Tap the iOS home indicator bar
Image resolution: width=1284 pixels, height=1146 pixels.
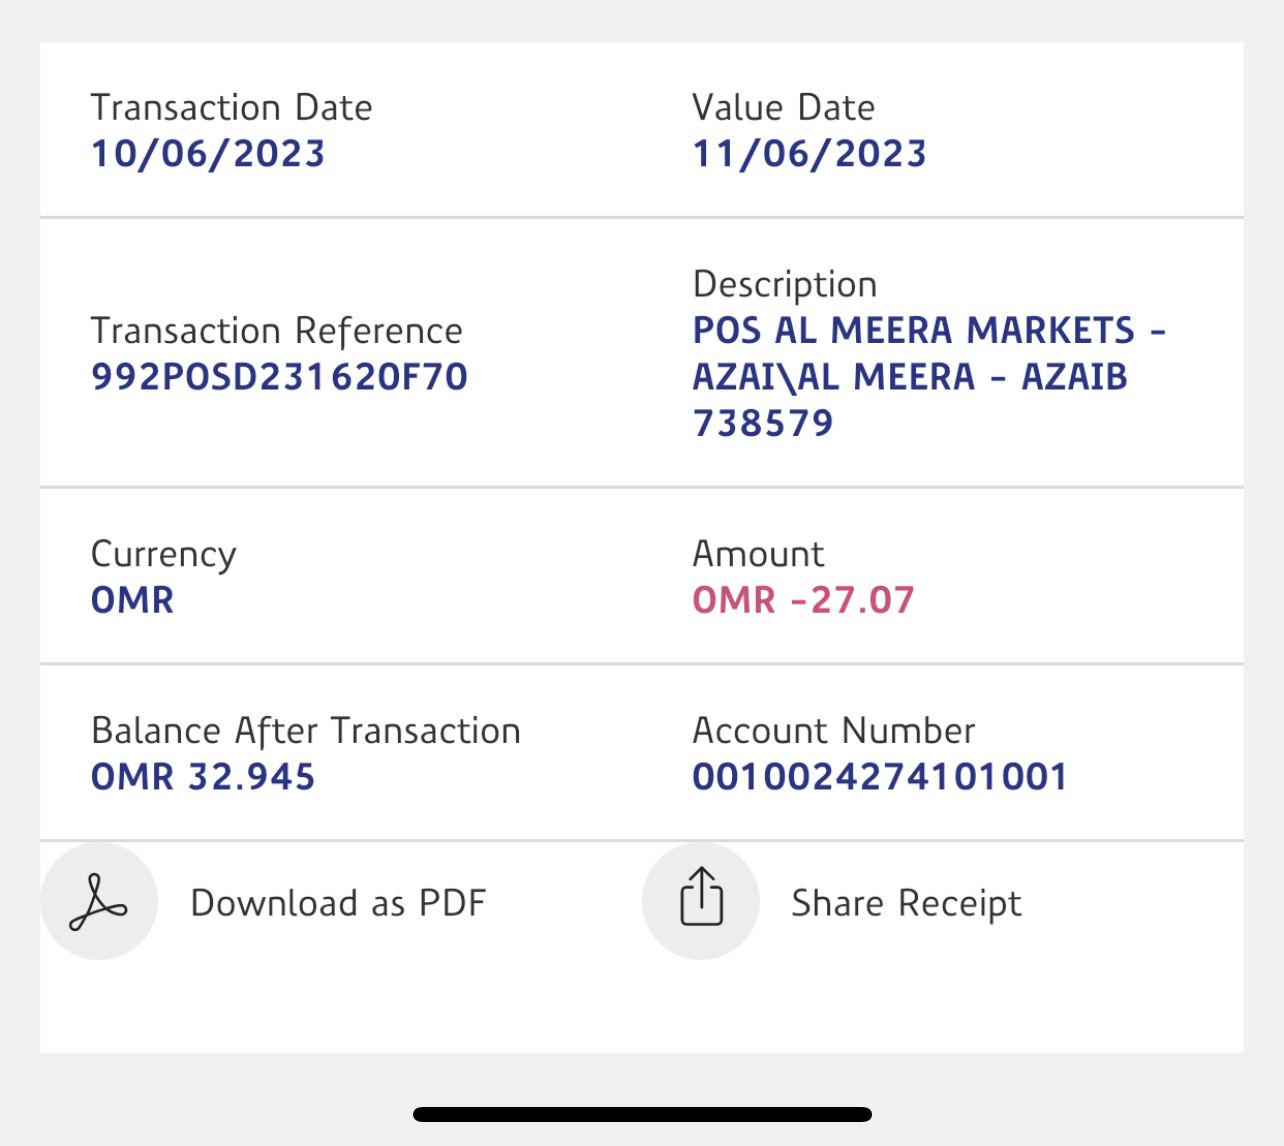coord(642,1114)
